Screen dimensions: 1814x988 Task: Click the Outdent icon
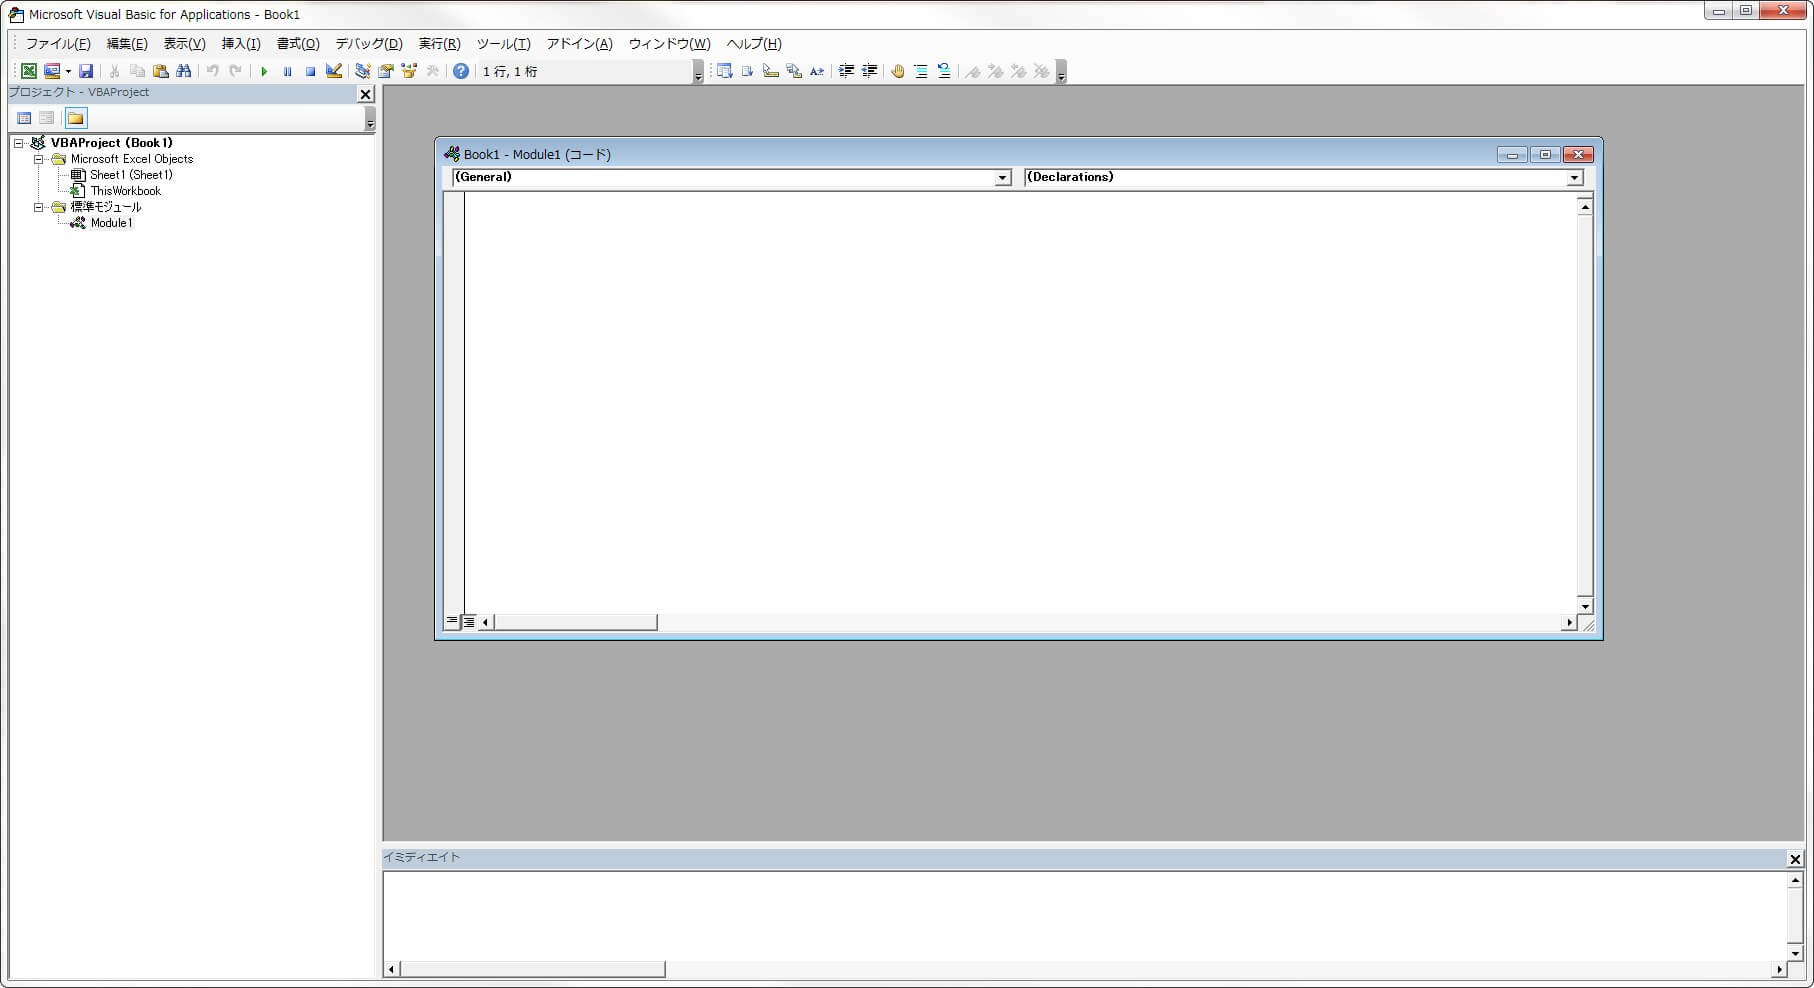869,71
